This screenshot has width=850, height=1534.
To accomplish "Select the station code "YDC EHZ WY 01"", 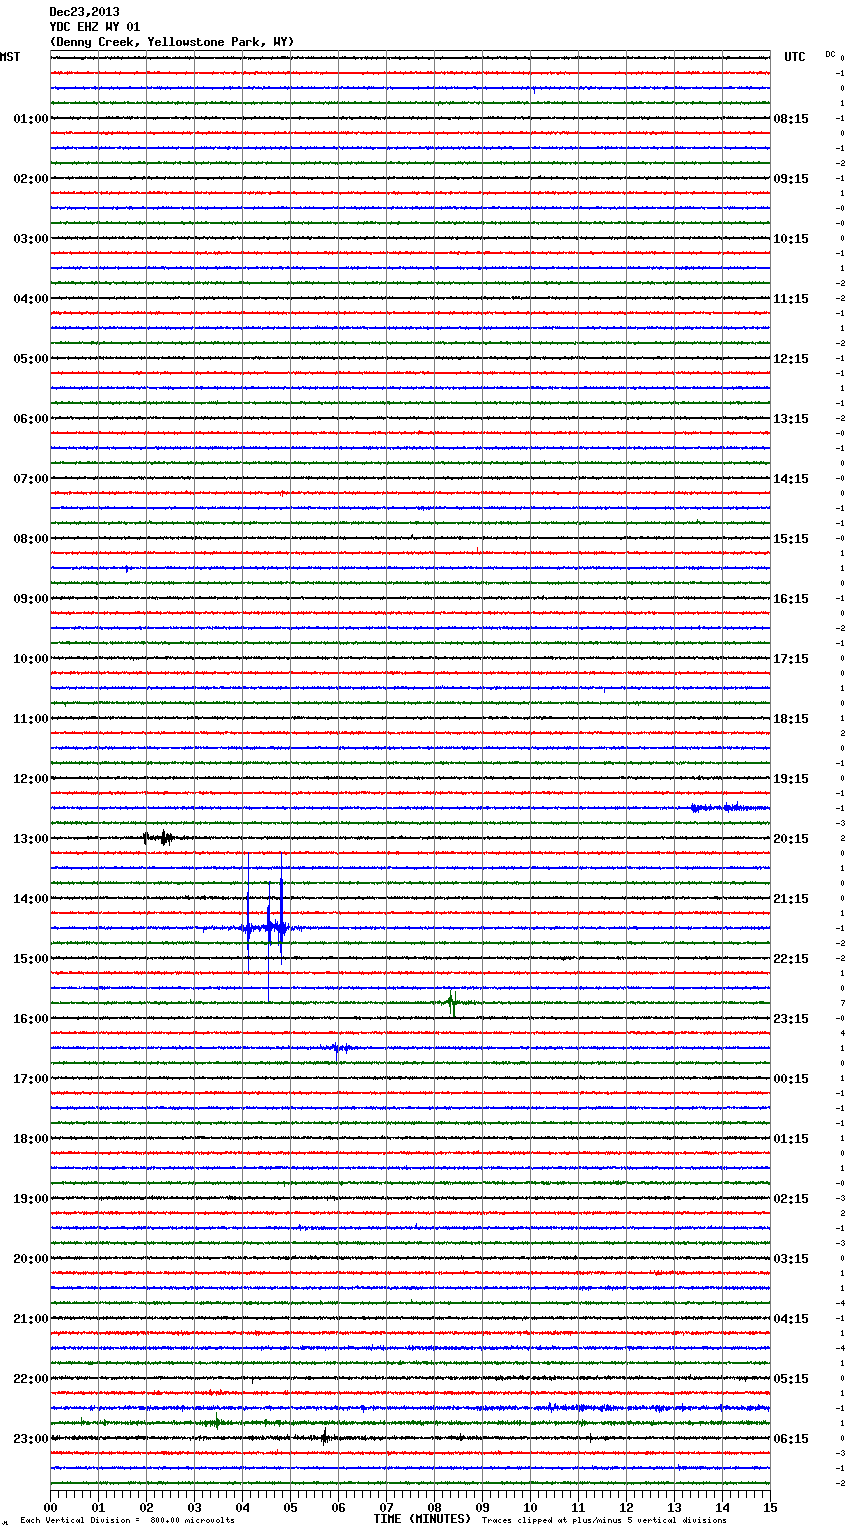I will (x=95, y=27).
